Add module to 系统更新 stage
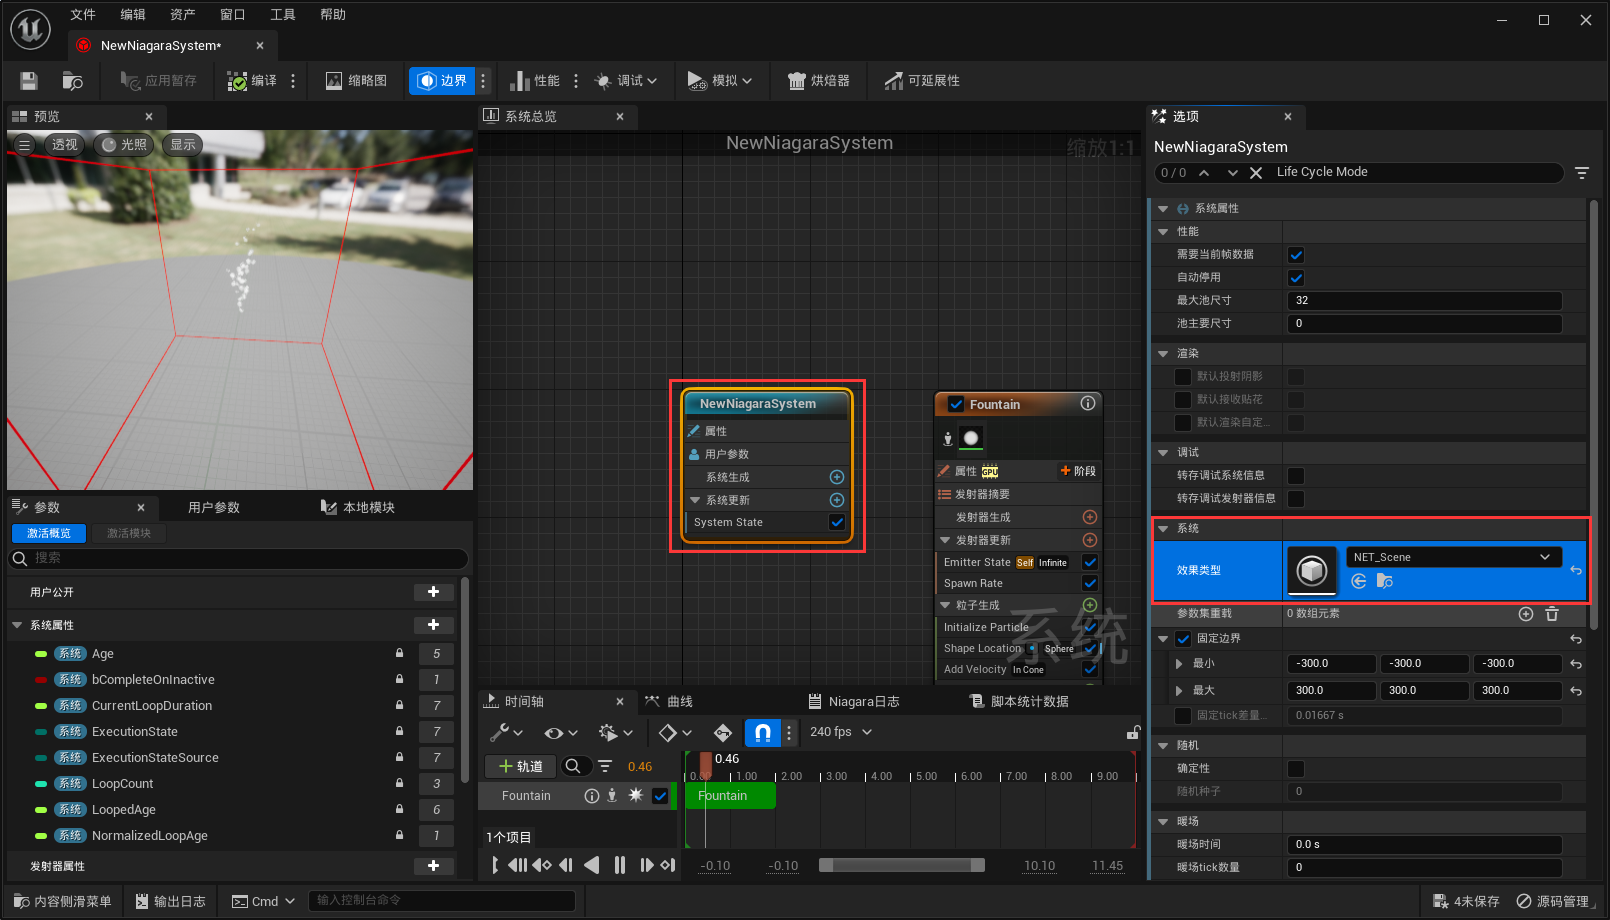This screenshot has height=920, width=1610. point(837,500)
